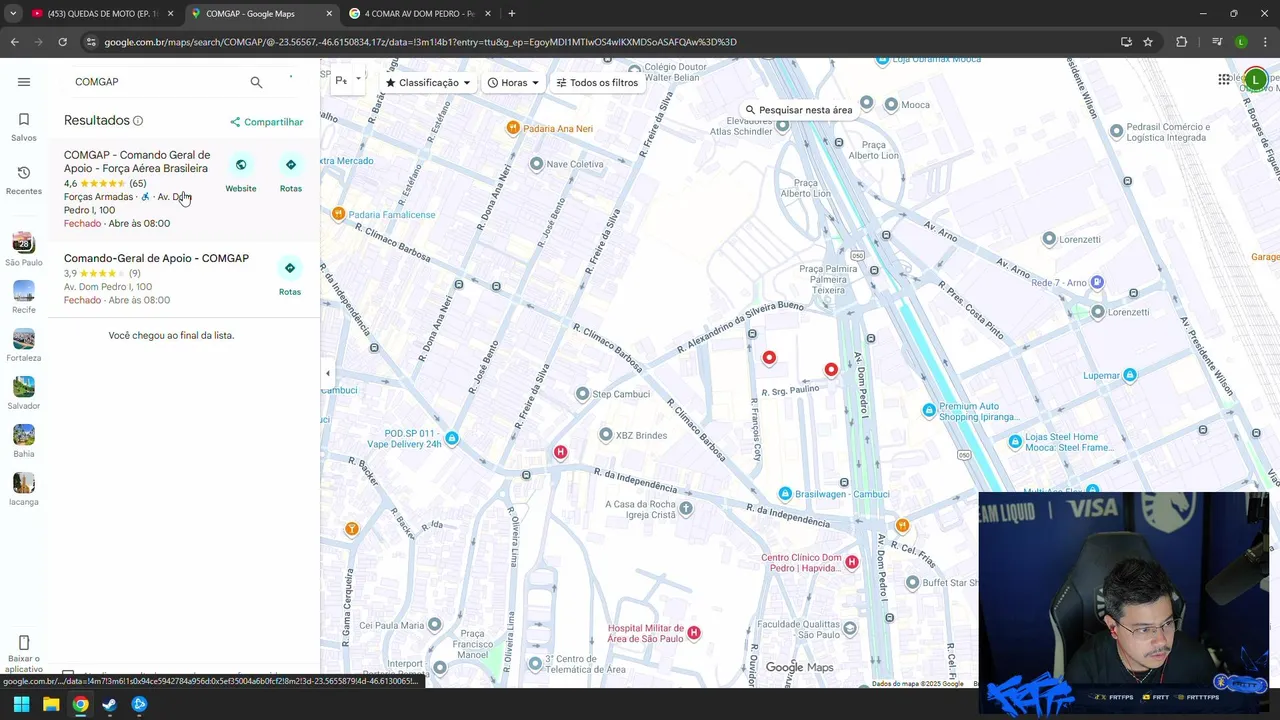Get Rotas for Comando-Geral de Apoio - COMGAP
This screenshot has width=1280, height=720.
290,277
